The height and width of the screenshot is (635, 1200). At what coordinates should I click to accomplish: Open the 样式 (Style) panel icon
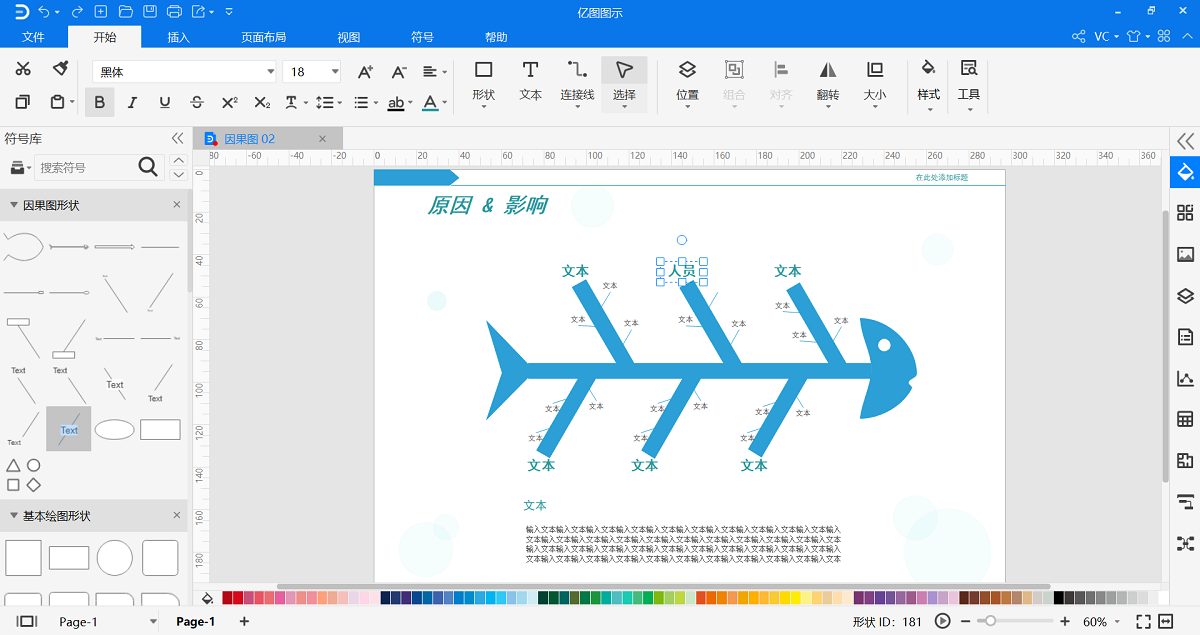[928, 80]
